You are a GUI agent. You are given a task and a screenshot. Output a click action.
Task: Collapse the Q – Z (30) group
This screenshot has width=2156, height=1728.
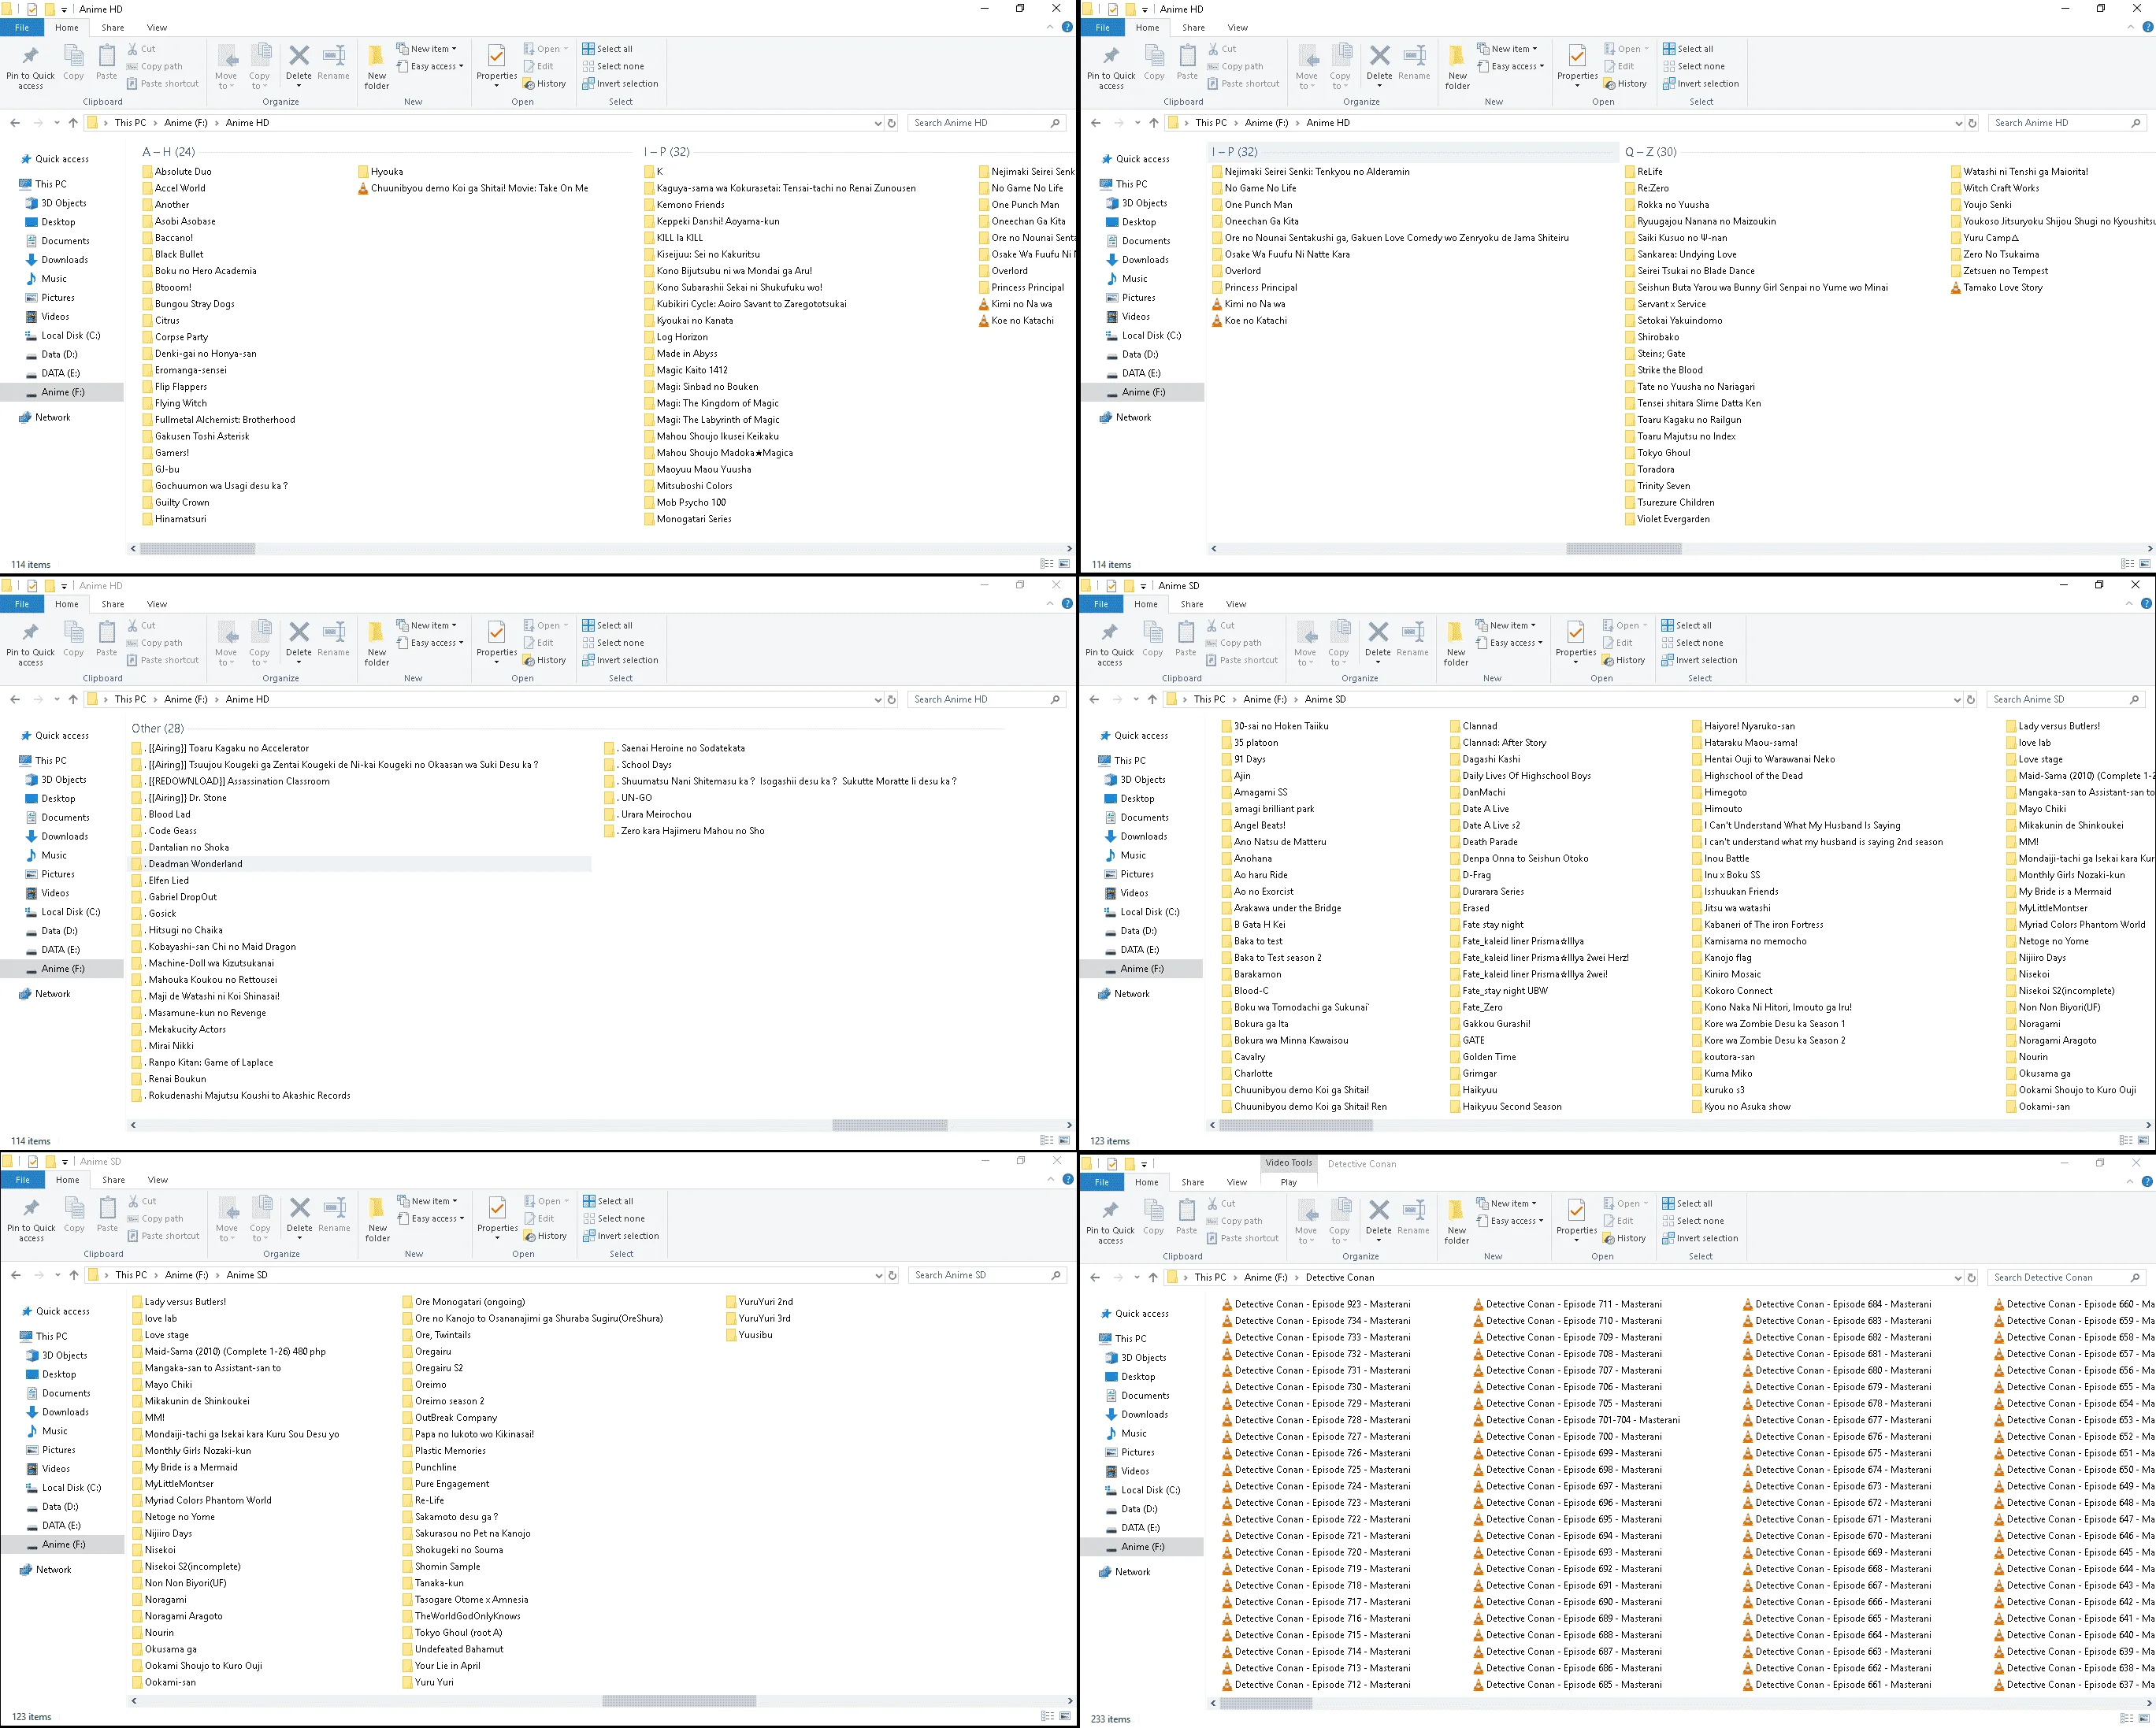1650,152
